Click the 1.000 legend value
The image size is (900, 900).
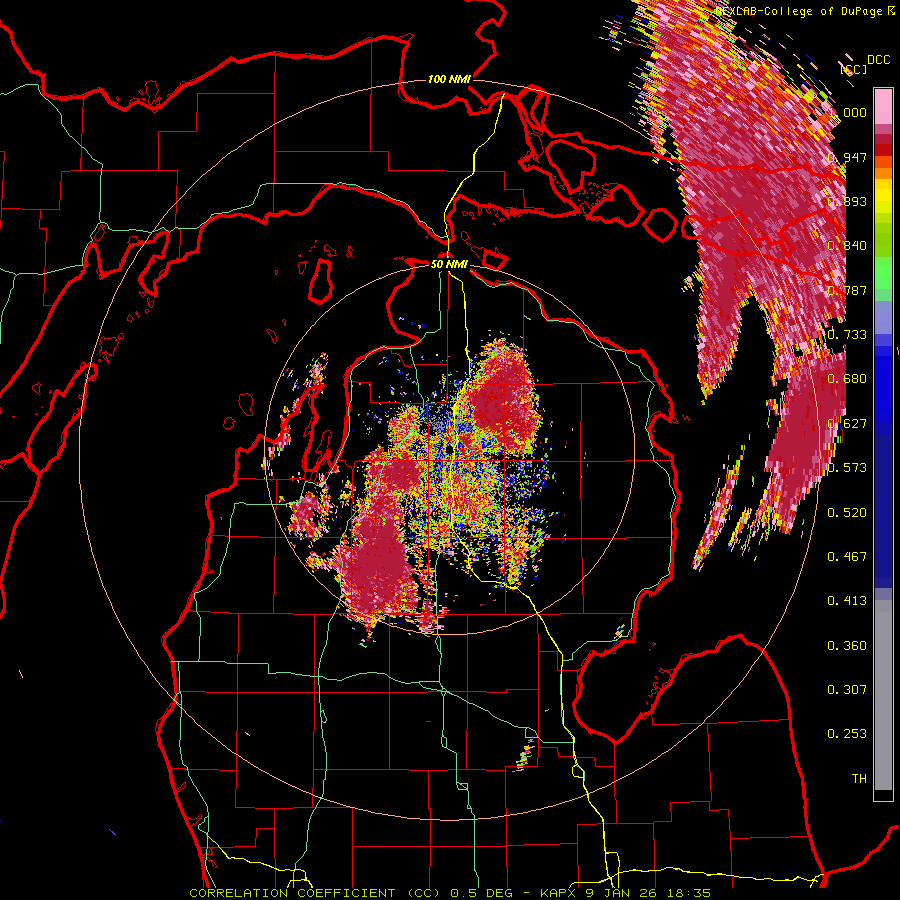pos(848,112)
